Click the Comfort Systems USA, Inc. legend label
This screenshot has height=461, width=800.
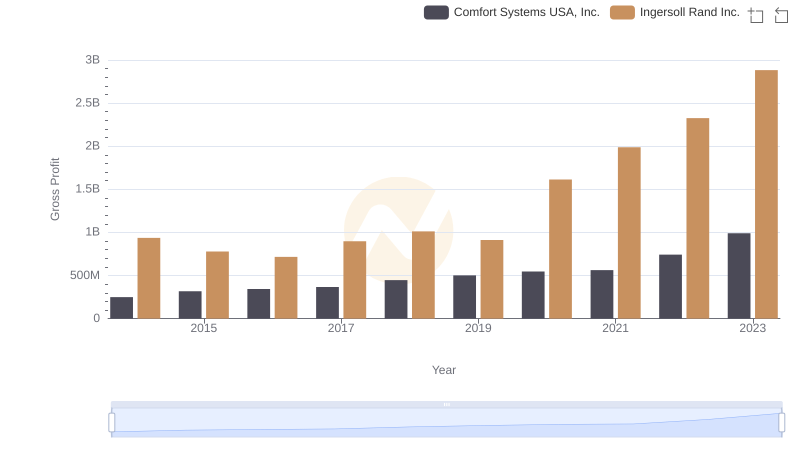pyautogui.click(x=527, y=12)
